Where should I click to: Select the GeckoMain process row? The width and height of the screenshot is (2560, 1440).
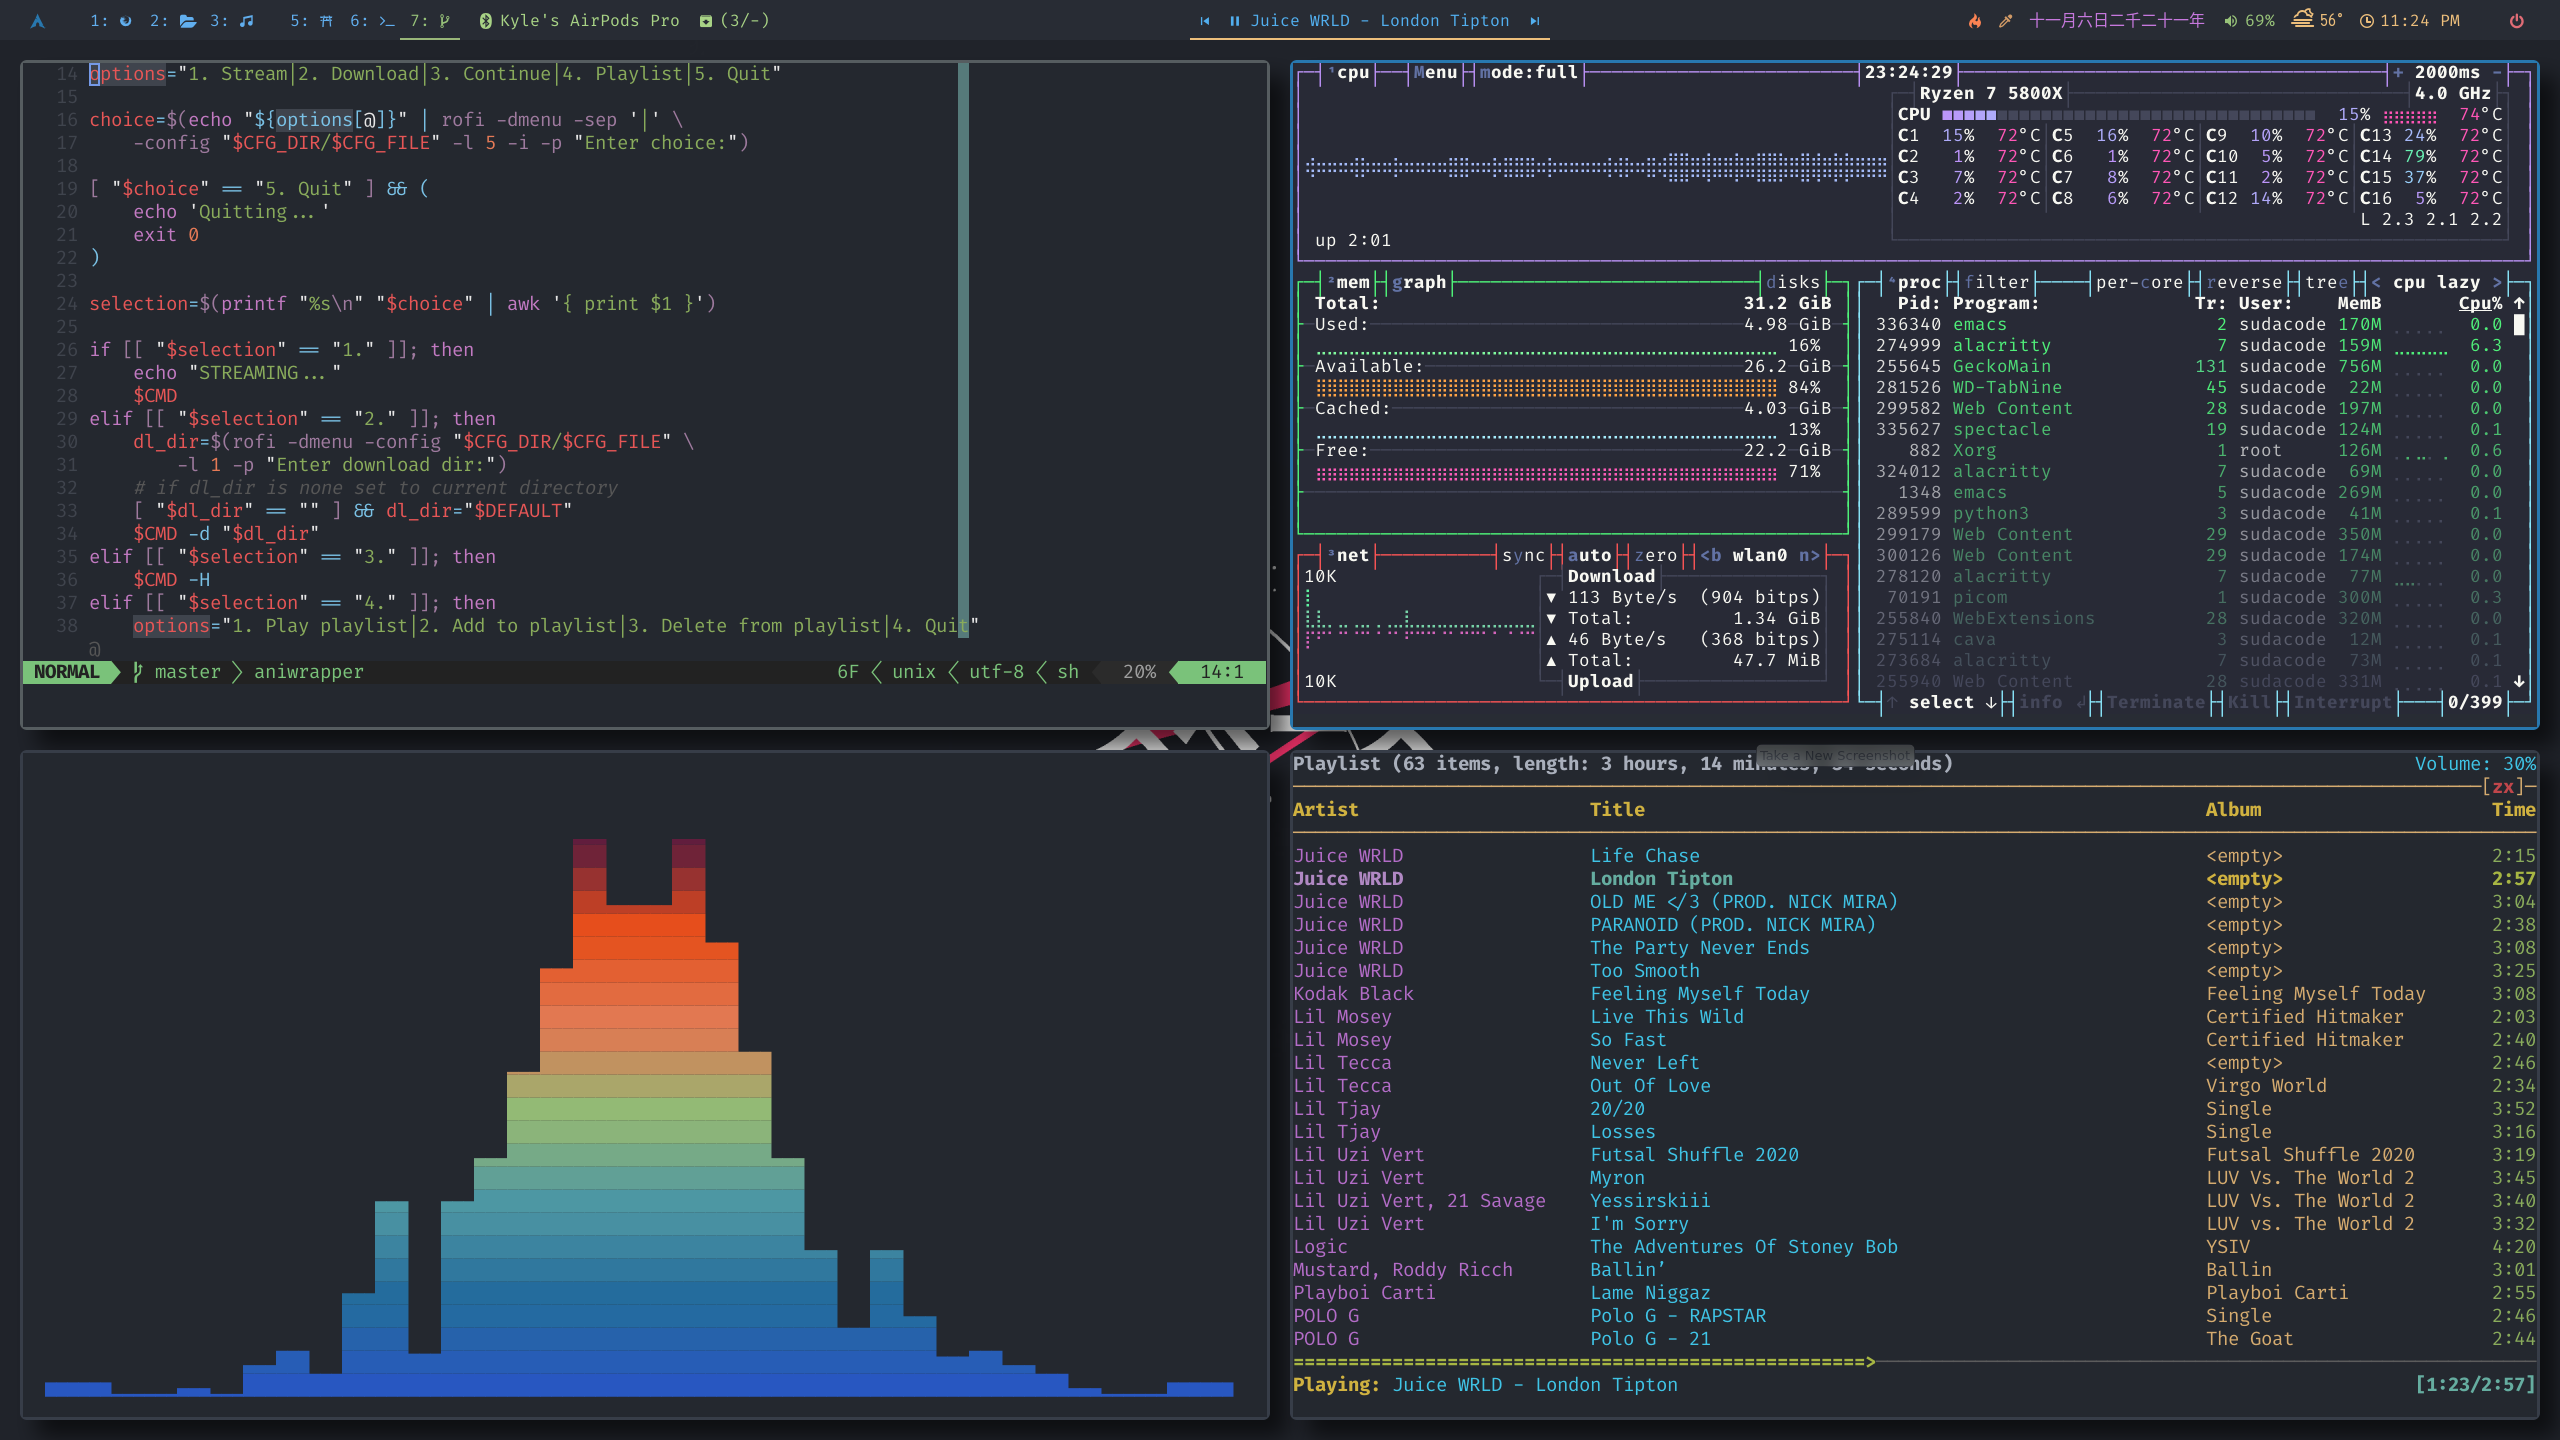click(2188, 366)
